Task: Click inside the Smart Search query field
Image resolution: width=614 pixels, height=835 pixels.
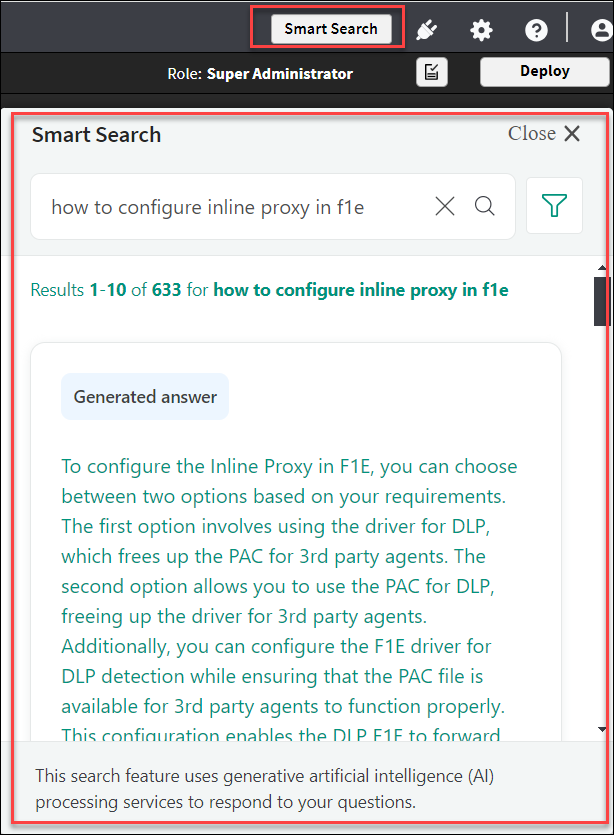Action: coord(230,207)
